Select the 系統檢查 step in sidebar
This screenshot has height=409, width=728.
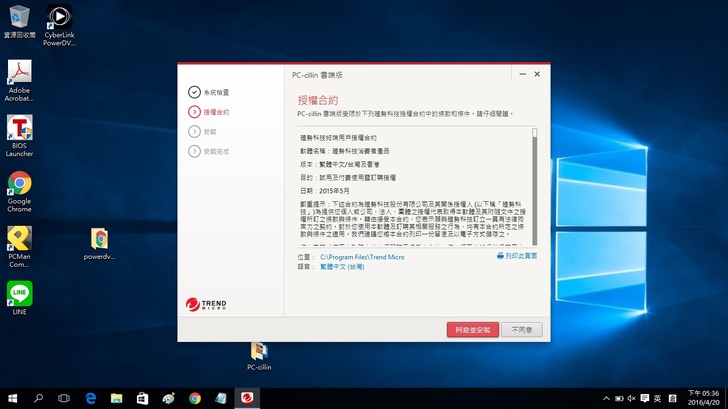(215, 92)
